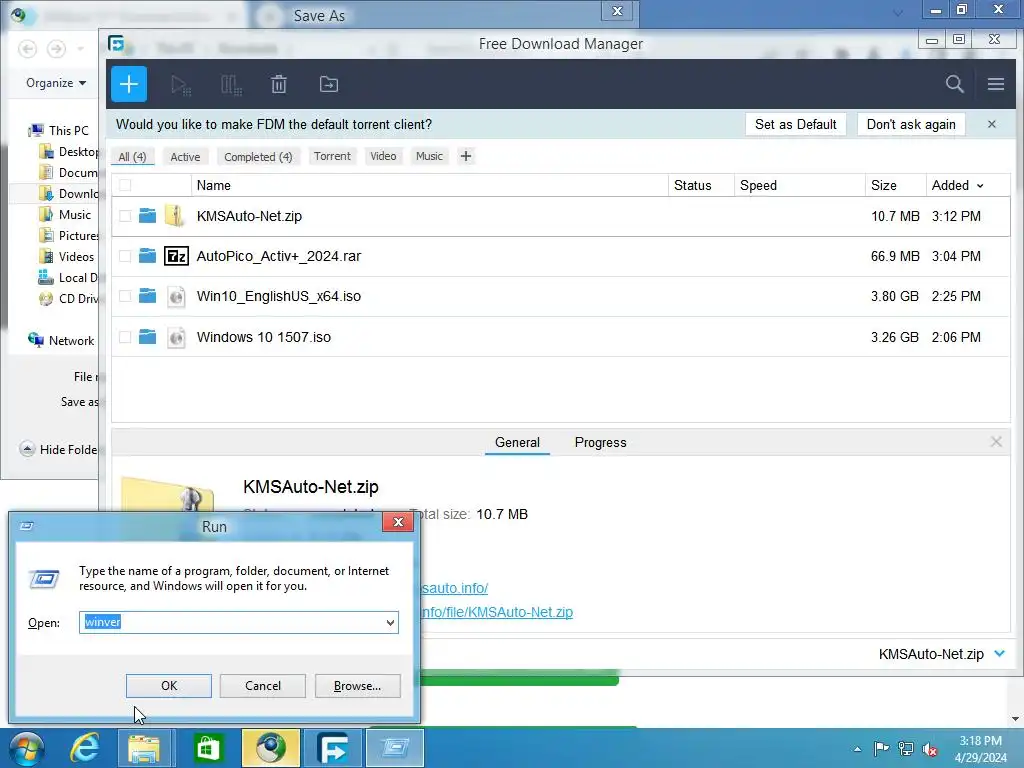Click the Start button on taskbar
This screenshot has width=1024, height=768.
pos(27,748)
